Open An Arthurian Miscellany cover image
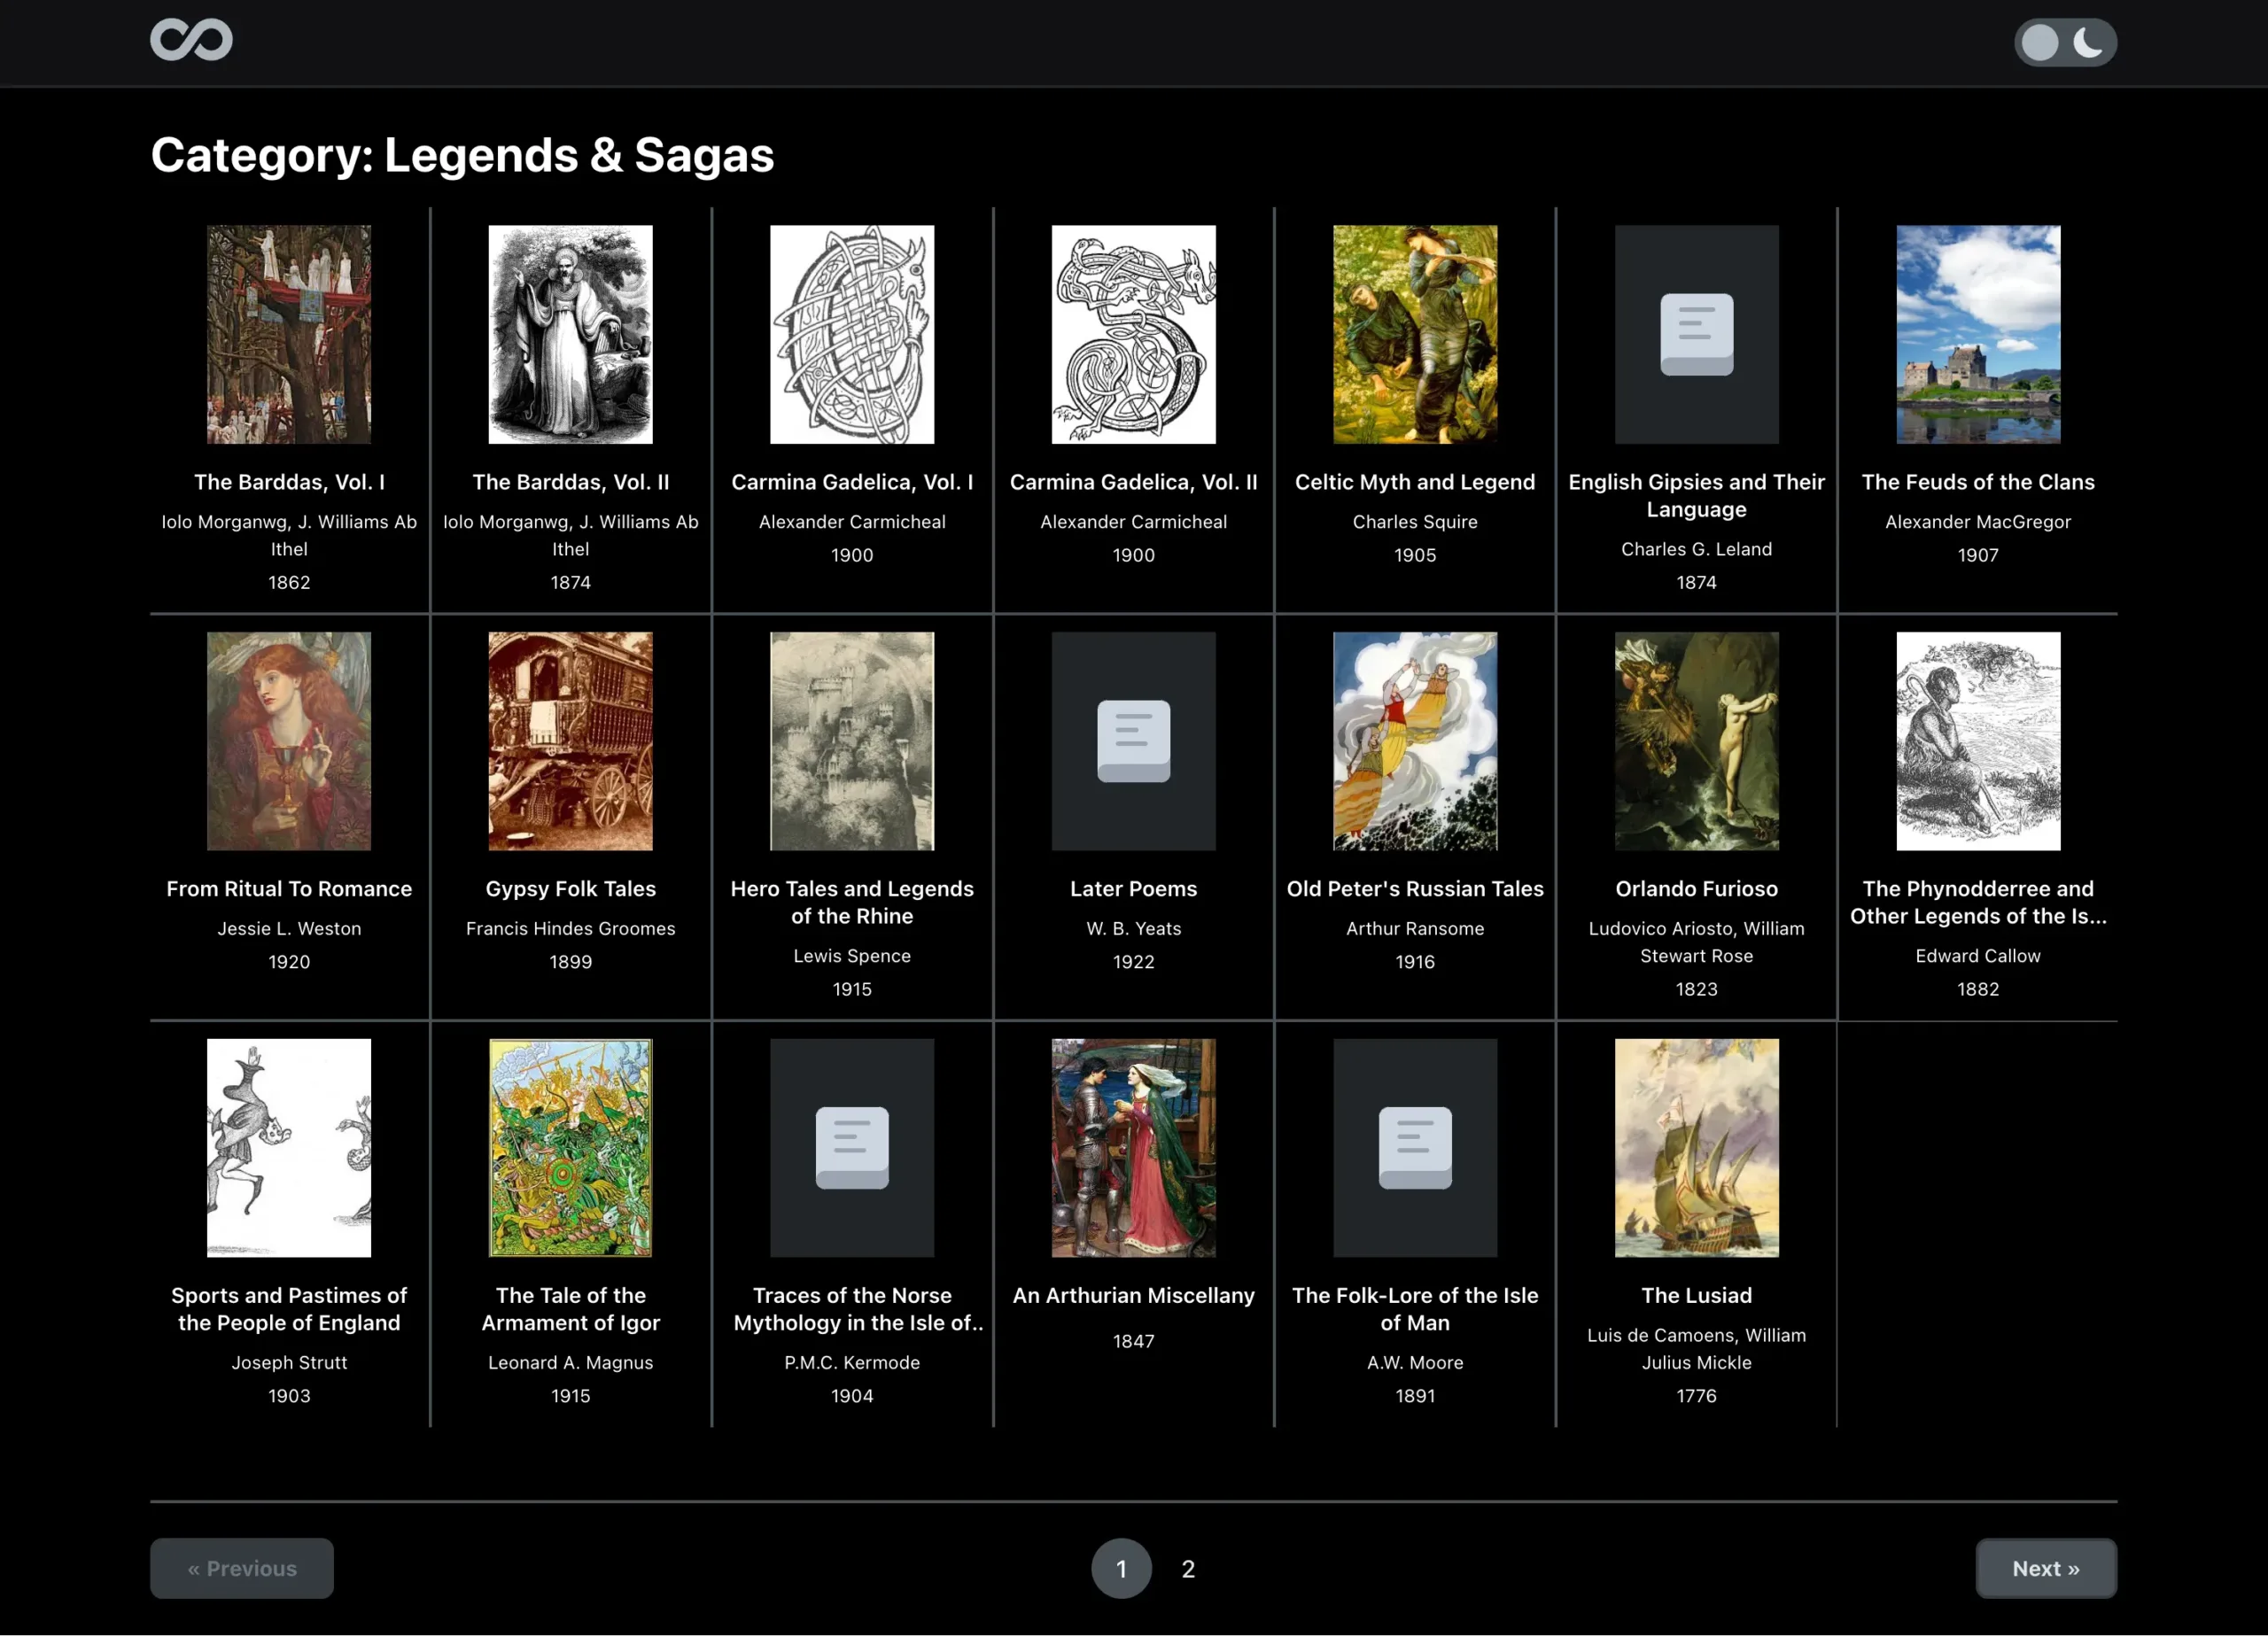2268x1636 pixels. pos(1133,1147)
